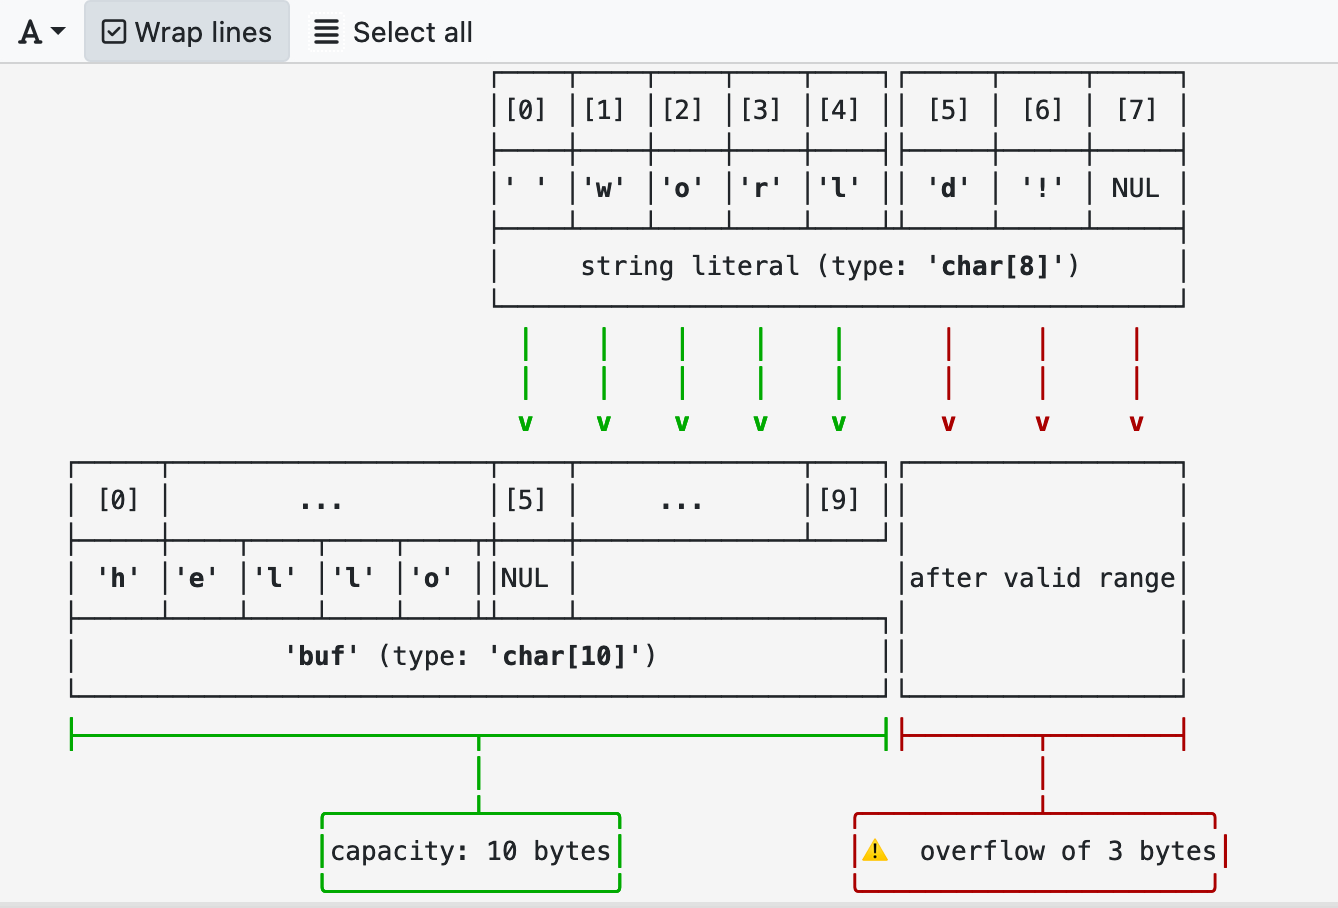The height and width of the screenshot is (908, 1338).
Task: Click the 'buf' char[10] type label
Action: click(x=470, y=656)
